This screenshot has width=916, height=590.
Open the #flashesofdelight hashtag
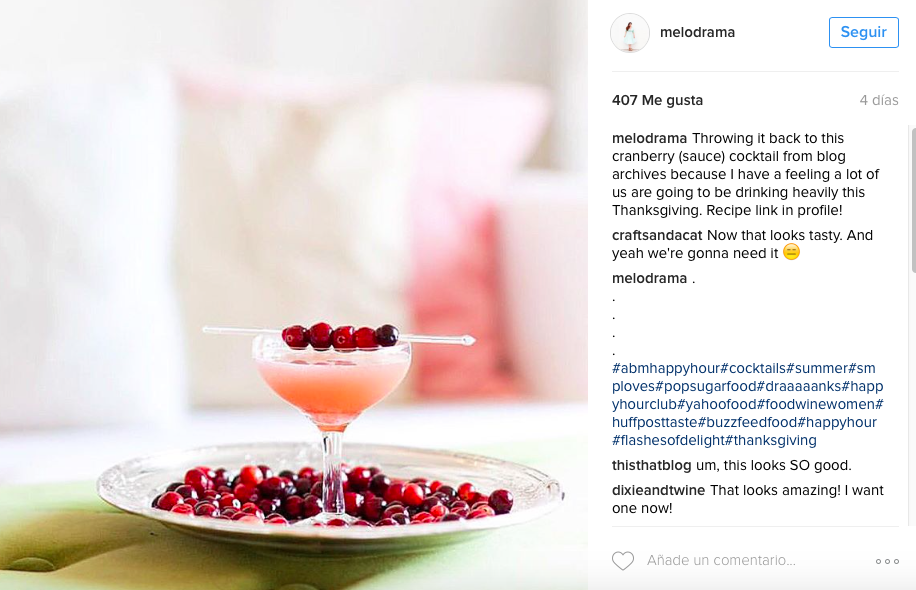tap(668, 440)
